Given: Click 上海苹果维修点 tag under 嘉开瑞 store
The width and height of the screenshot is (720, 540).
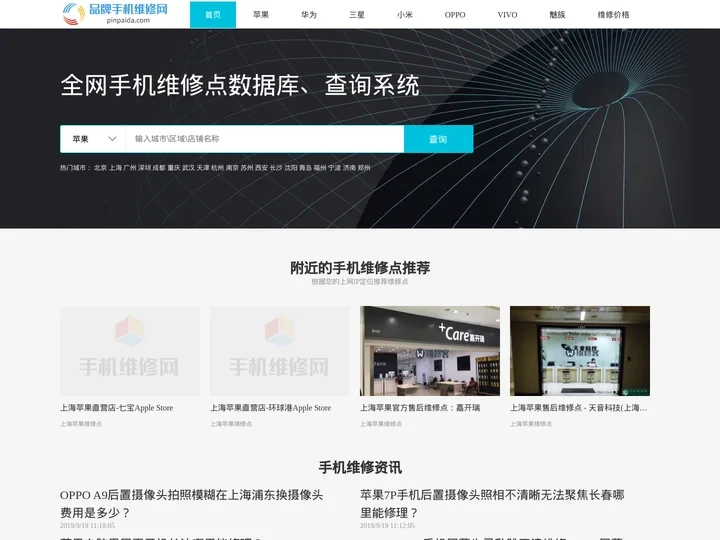Looking at the screenshot, I should coord(381,424).
